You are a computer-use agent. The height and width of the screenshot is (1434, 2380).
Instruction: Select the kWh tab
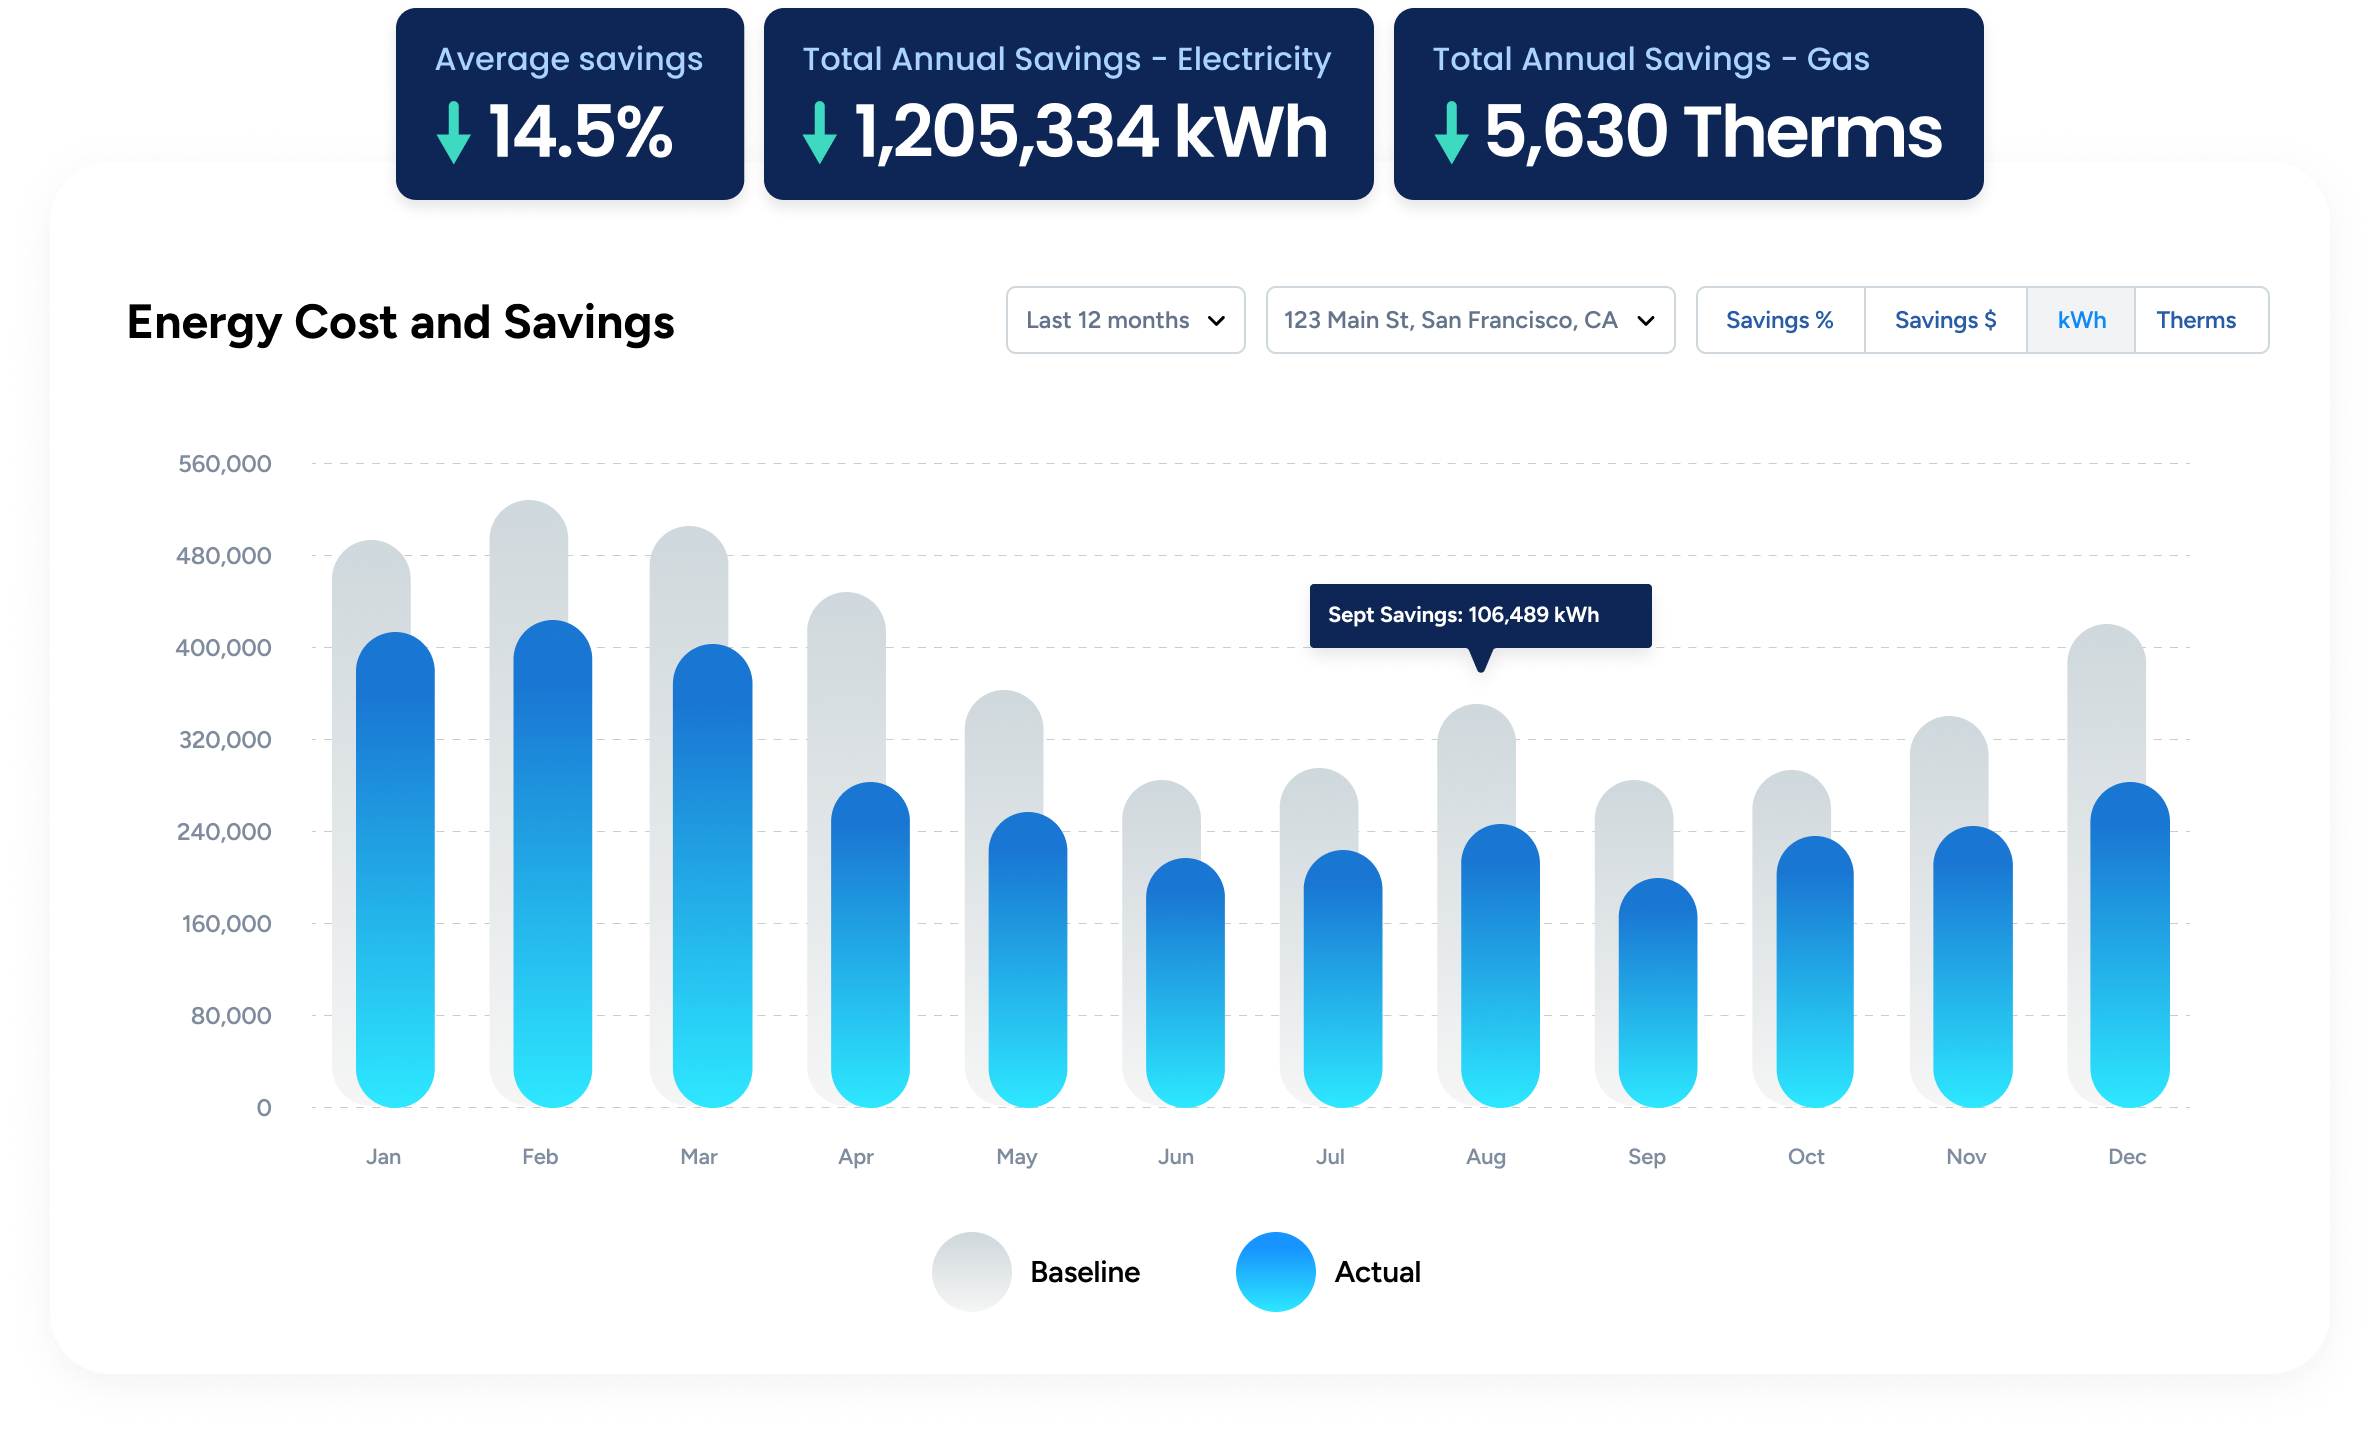2081,320
